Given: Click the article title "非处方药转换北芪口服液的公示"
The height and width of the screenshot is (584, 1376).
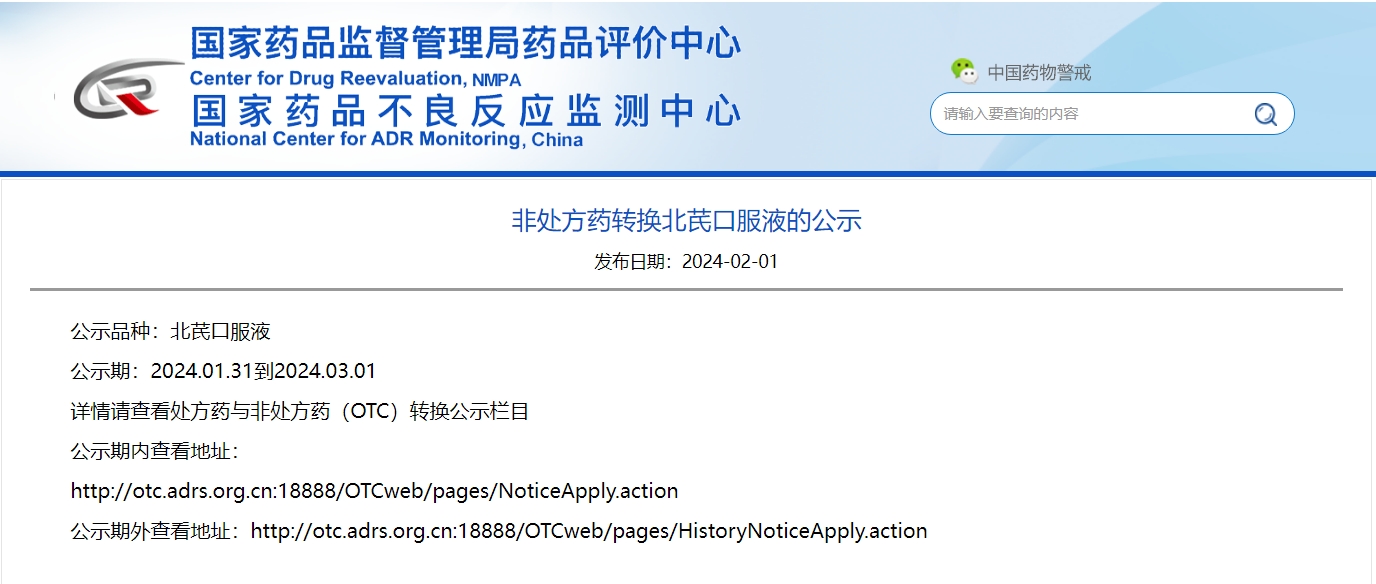Looking at the screenshot, I should coord(686,221).
